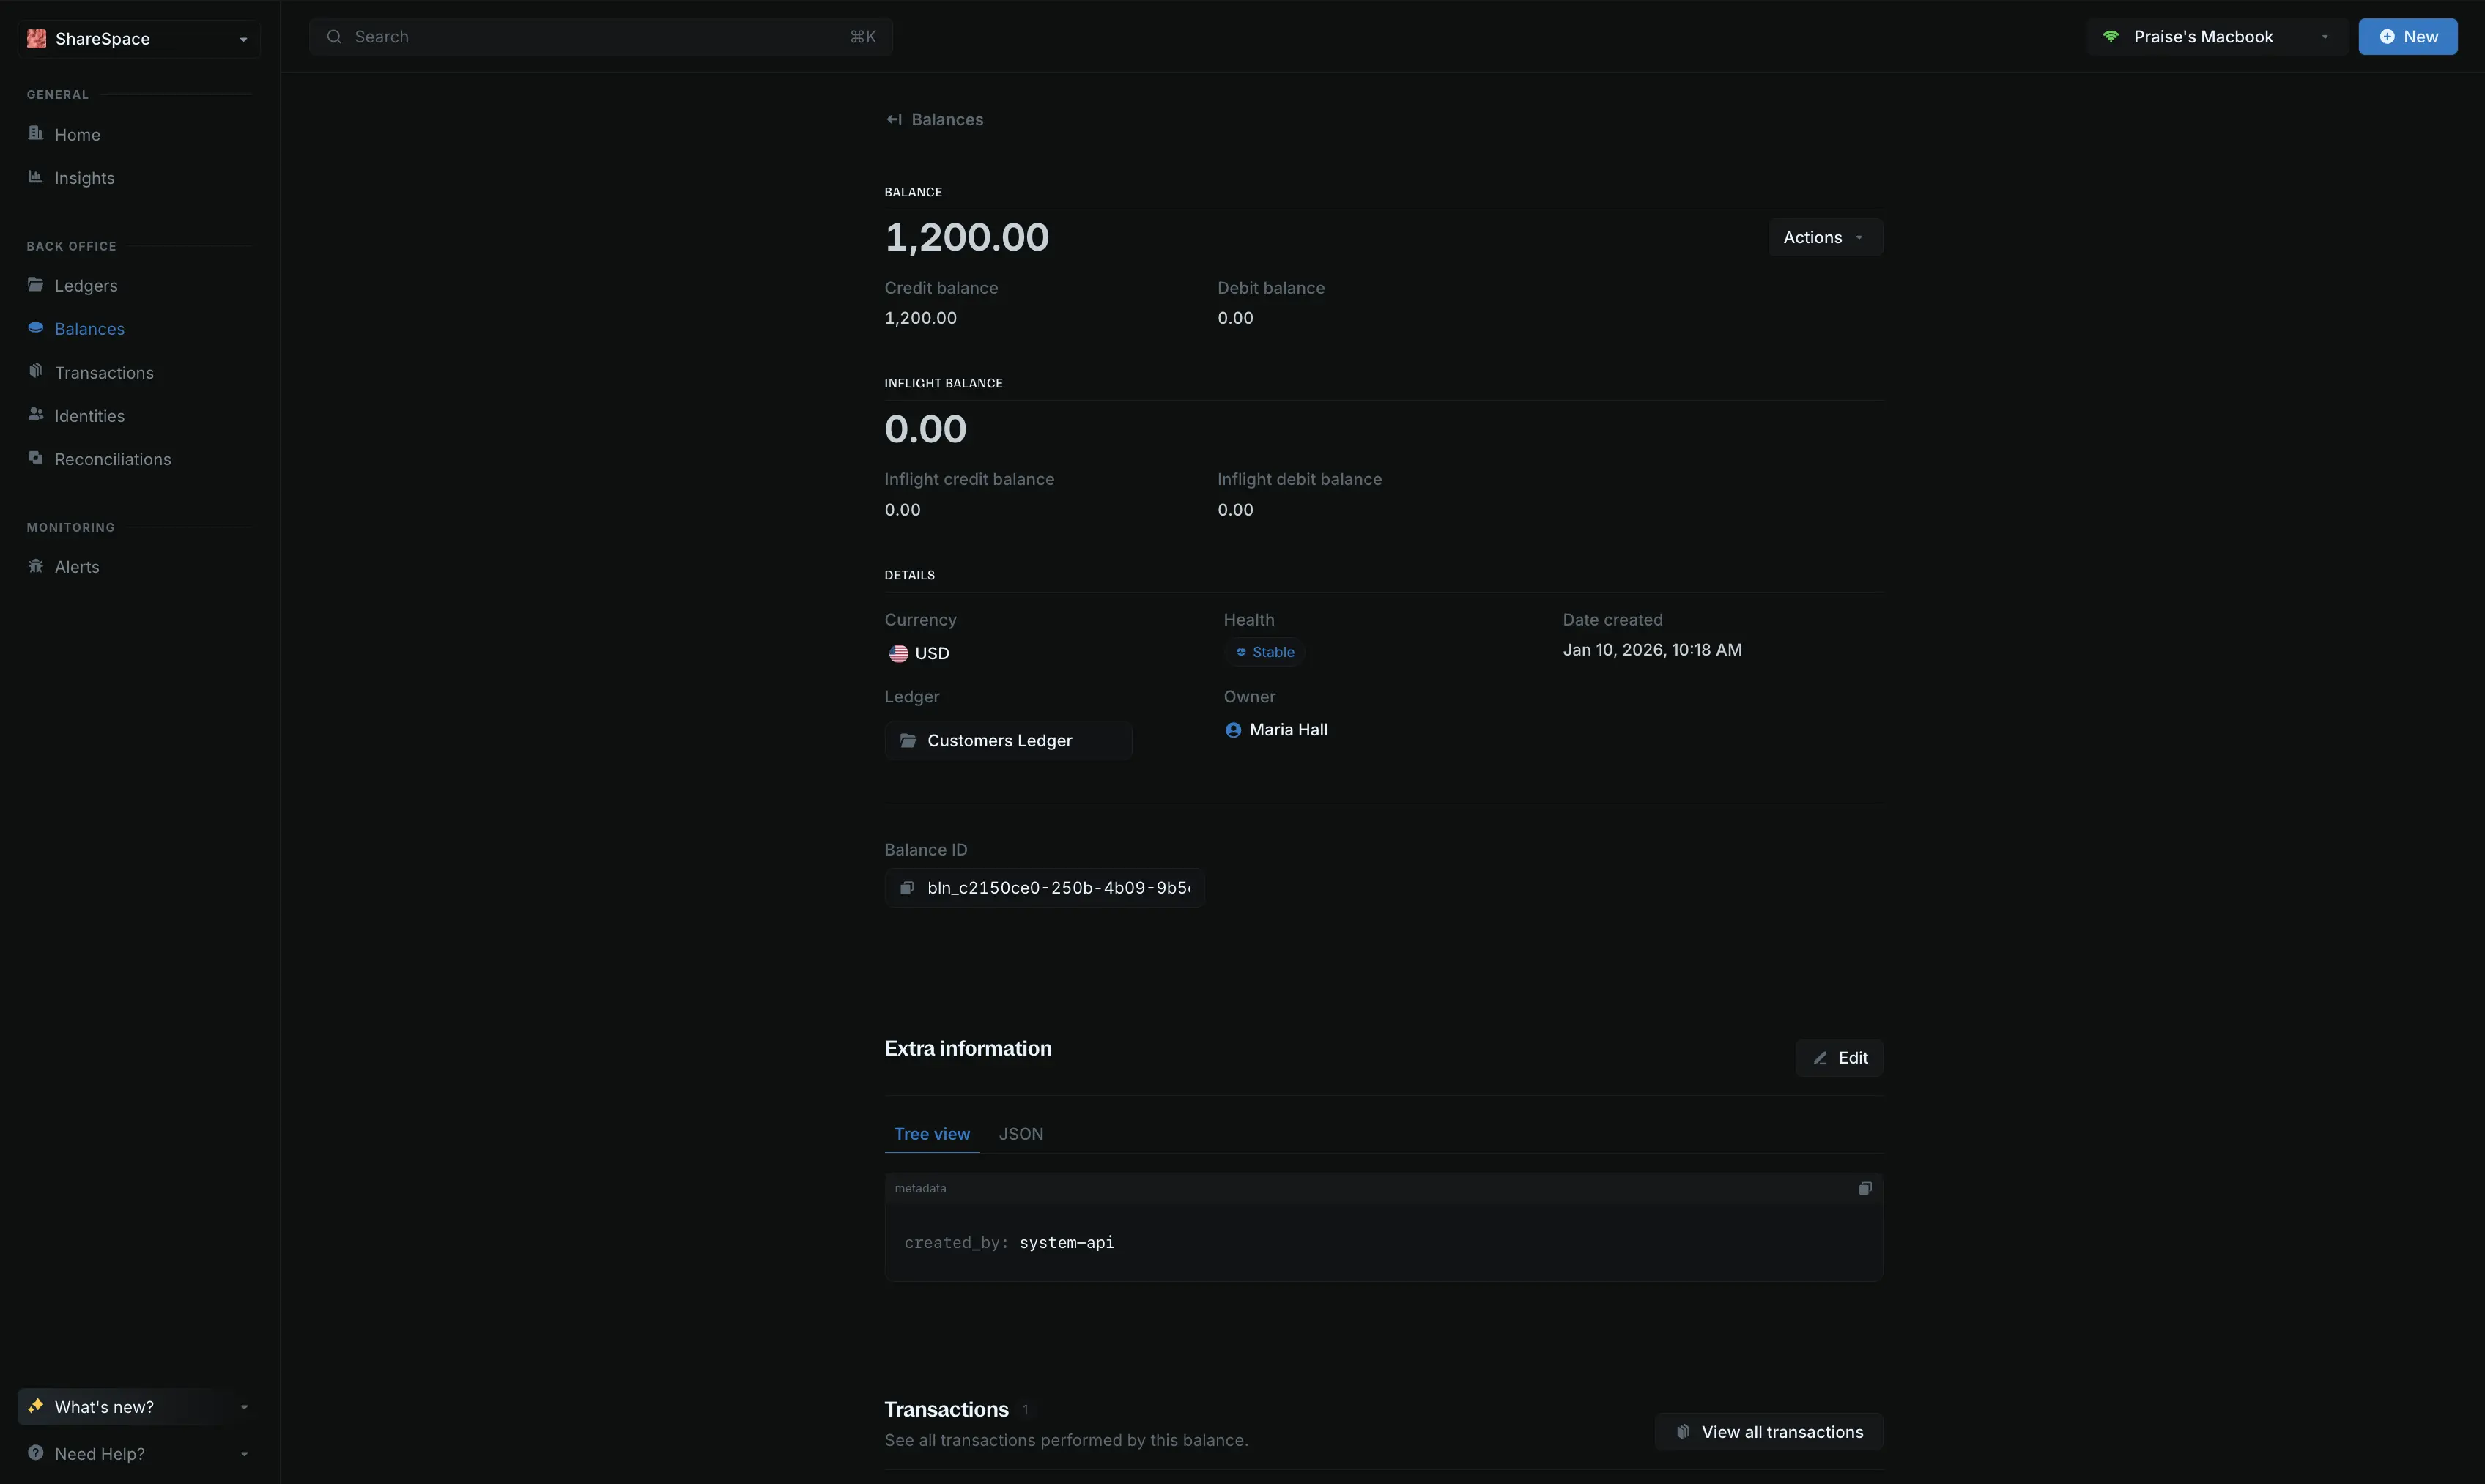Screen dimensions: 2485x1484
Task: Click the Identities people icon
Action: point(36,415)
